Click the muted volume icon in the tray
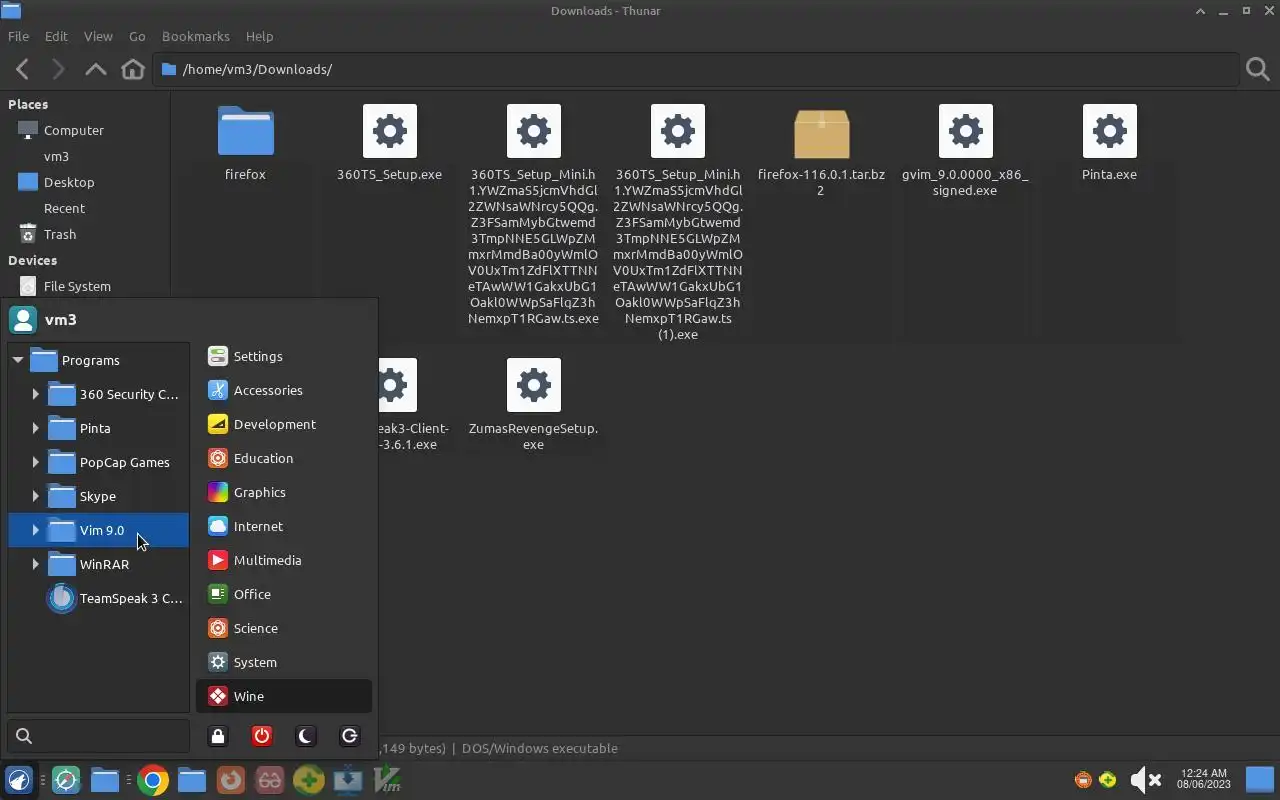 coord(1145,780)
